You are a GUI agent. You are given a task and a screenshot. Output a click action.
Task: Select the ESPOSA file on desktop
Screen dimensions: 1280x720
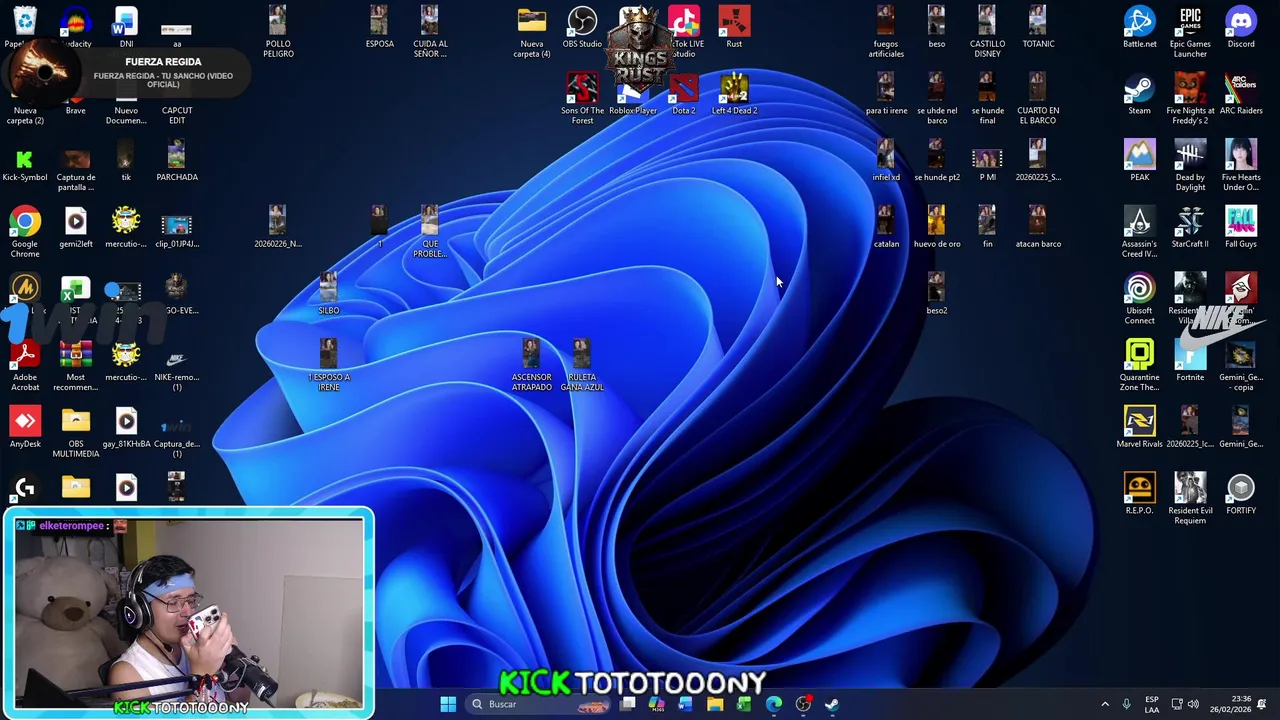(x=379, y=27)
